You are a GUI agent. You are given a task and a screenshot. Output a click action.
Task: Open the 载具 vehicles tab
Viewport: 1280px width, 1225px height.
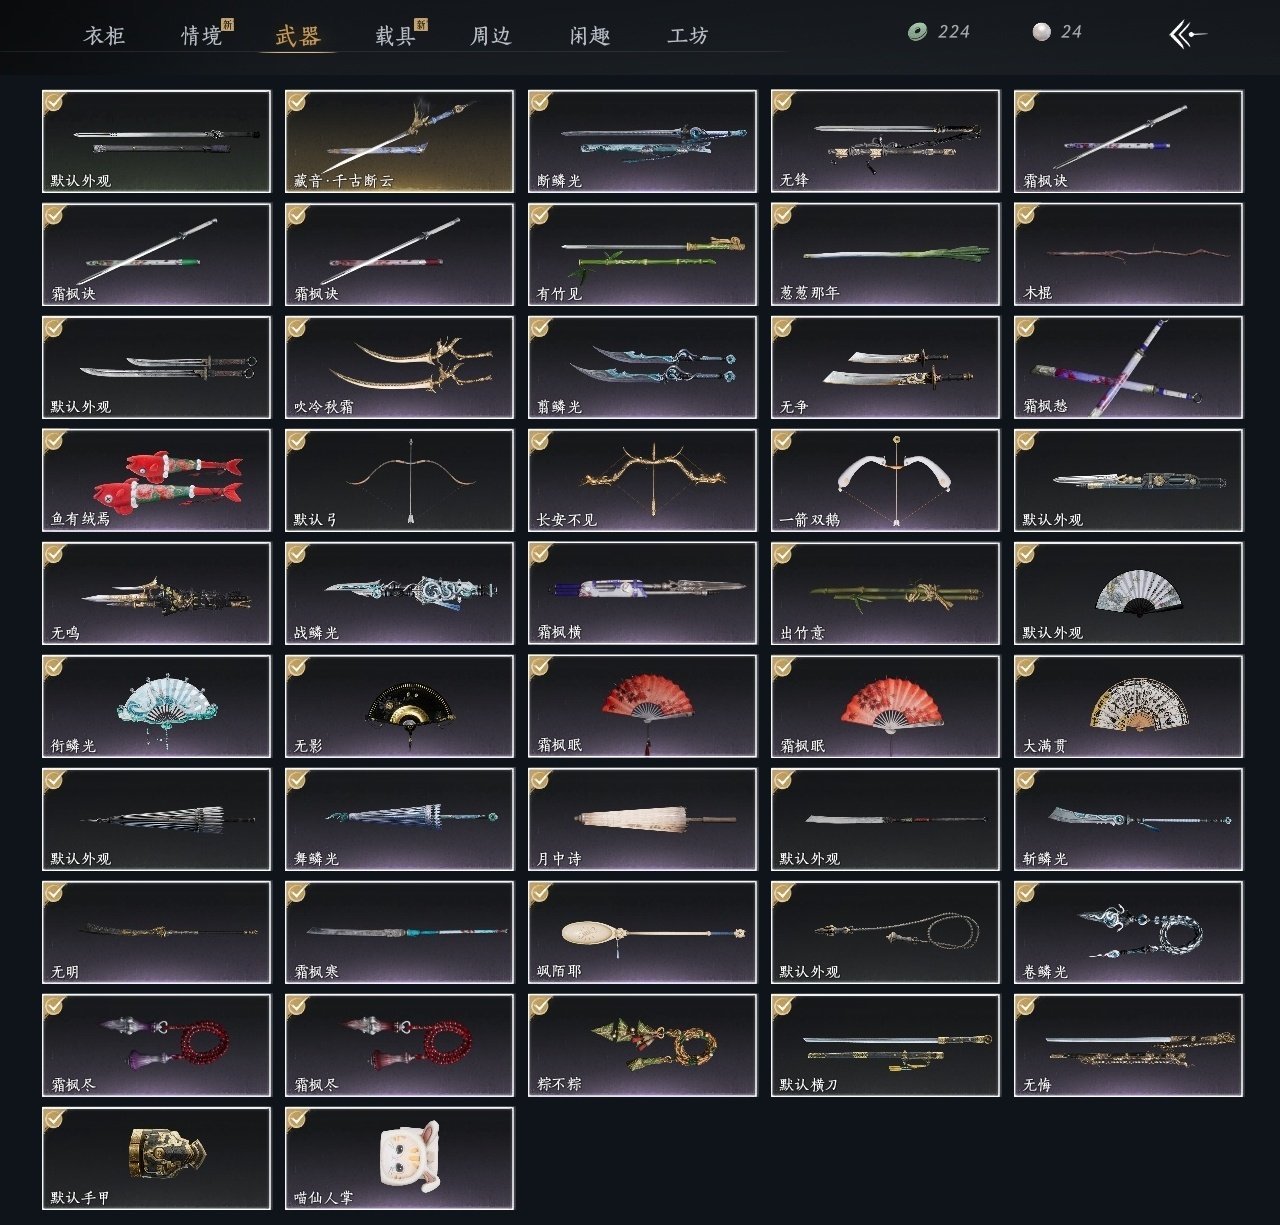395,36
